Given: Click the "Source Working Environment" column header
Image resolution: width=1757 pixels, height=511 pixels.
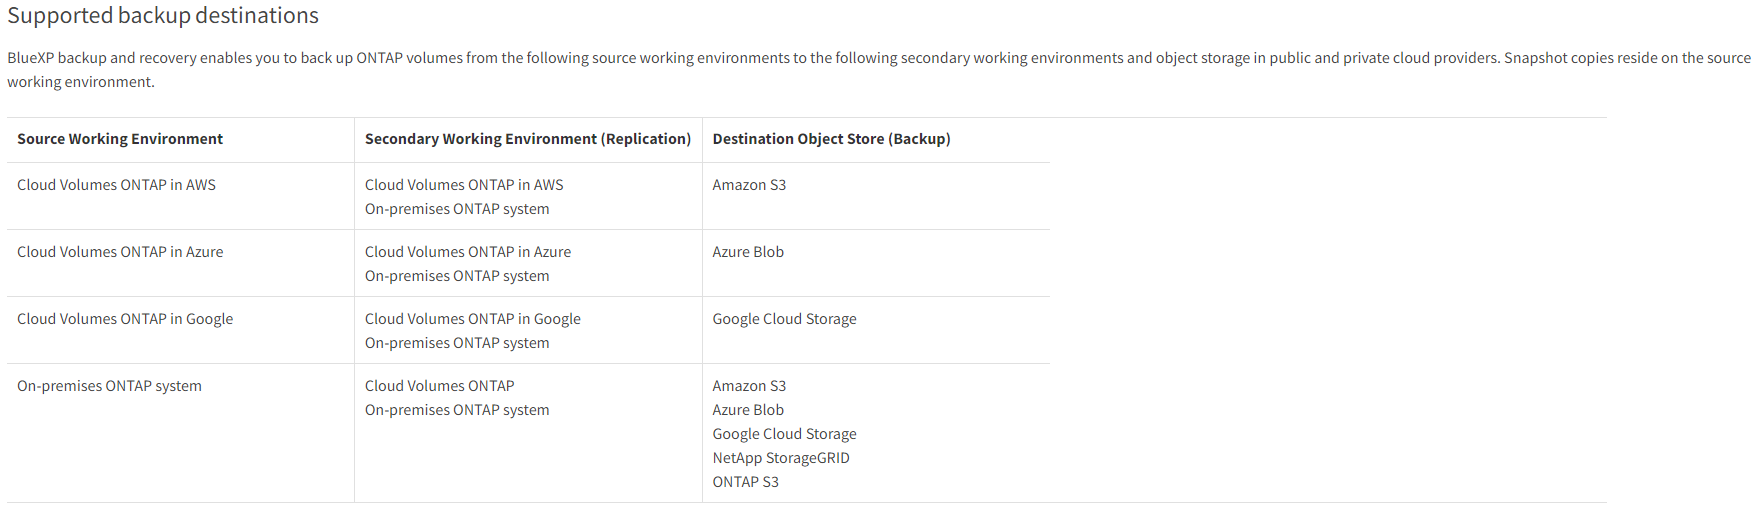Looking at the screenshot, I should tap(120, 139).
